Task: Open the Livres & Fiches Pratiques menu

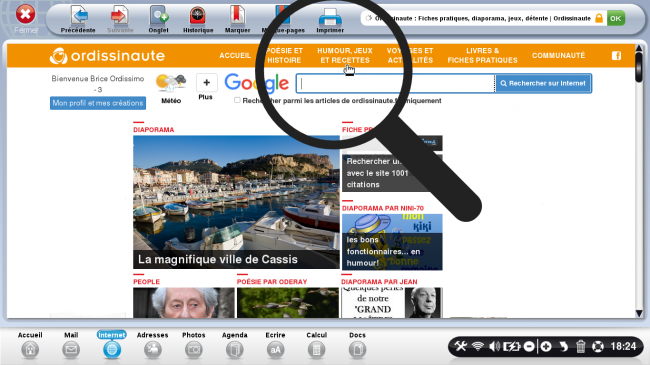Action: click(482, 55)
